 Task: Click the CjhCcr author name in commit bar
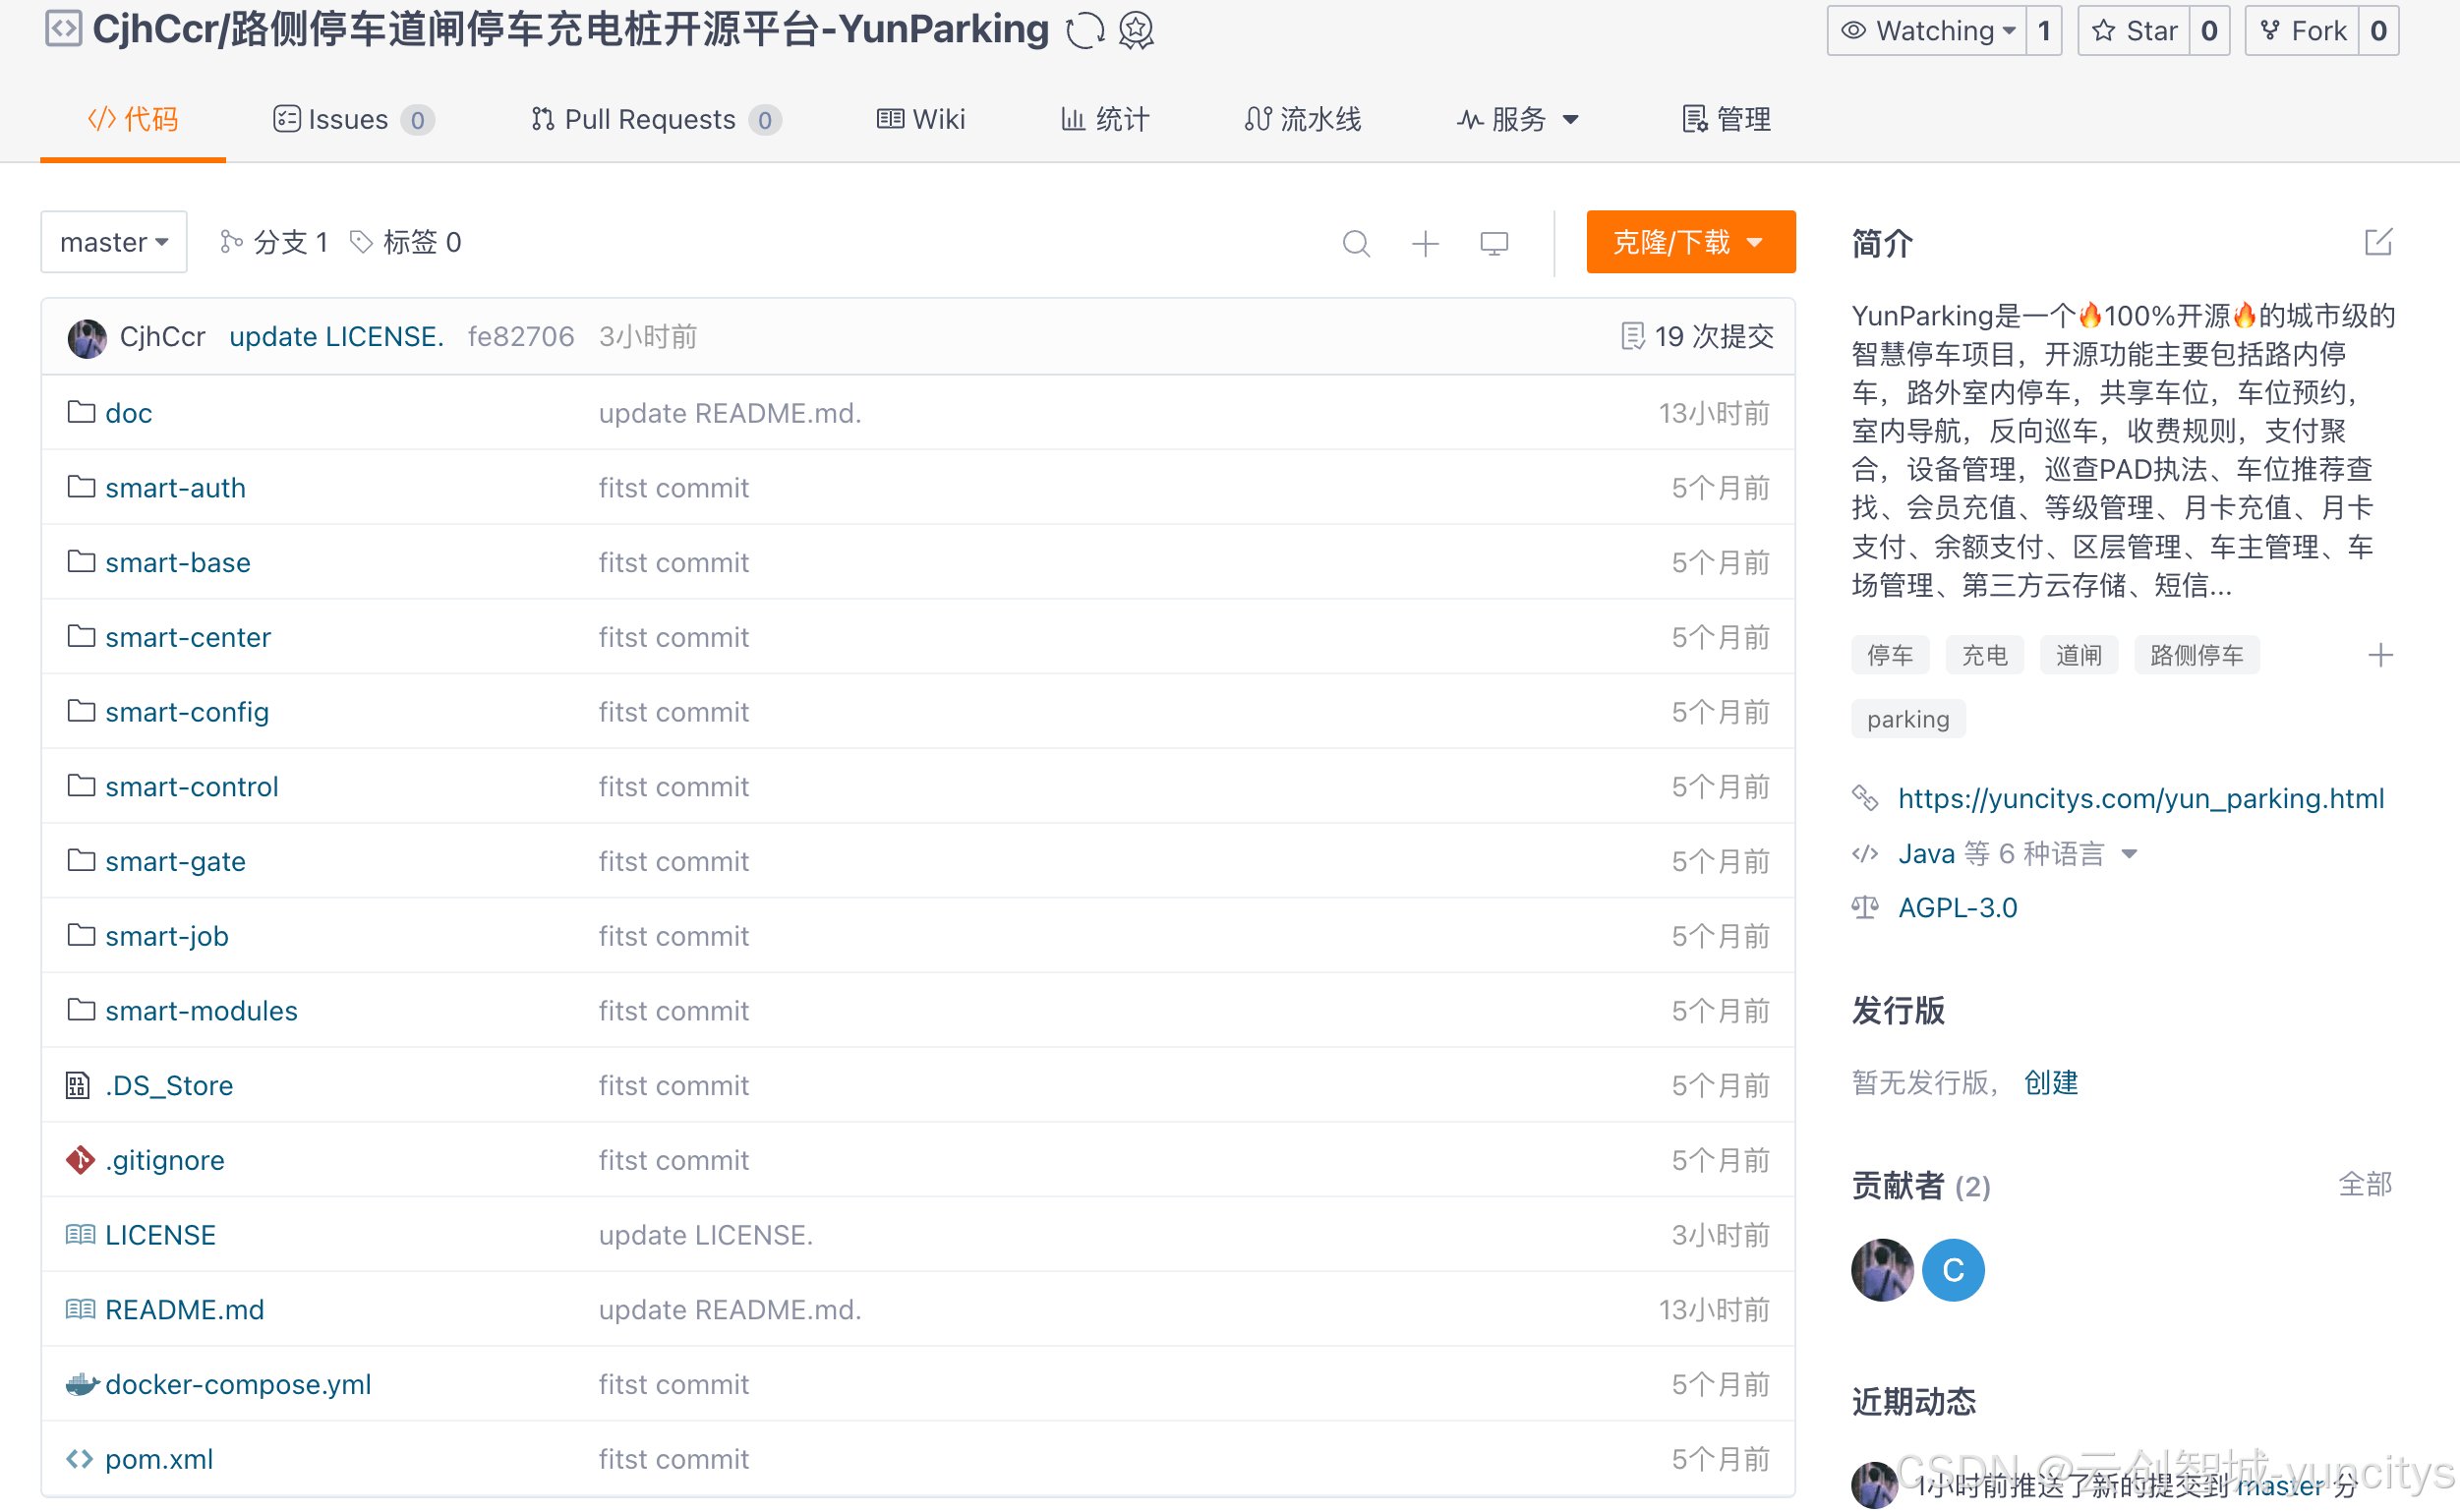click(x=162, y=337)
